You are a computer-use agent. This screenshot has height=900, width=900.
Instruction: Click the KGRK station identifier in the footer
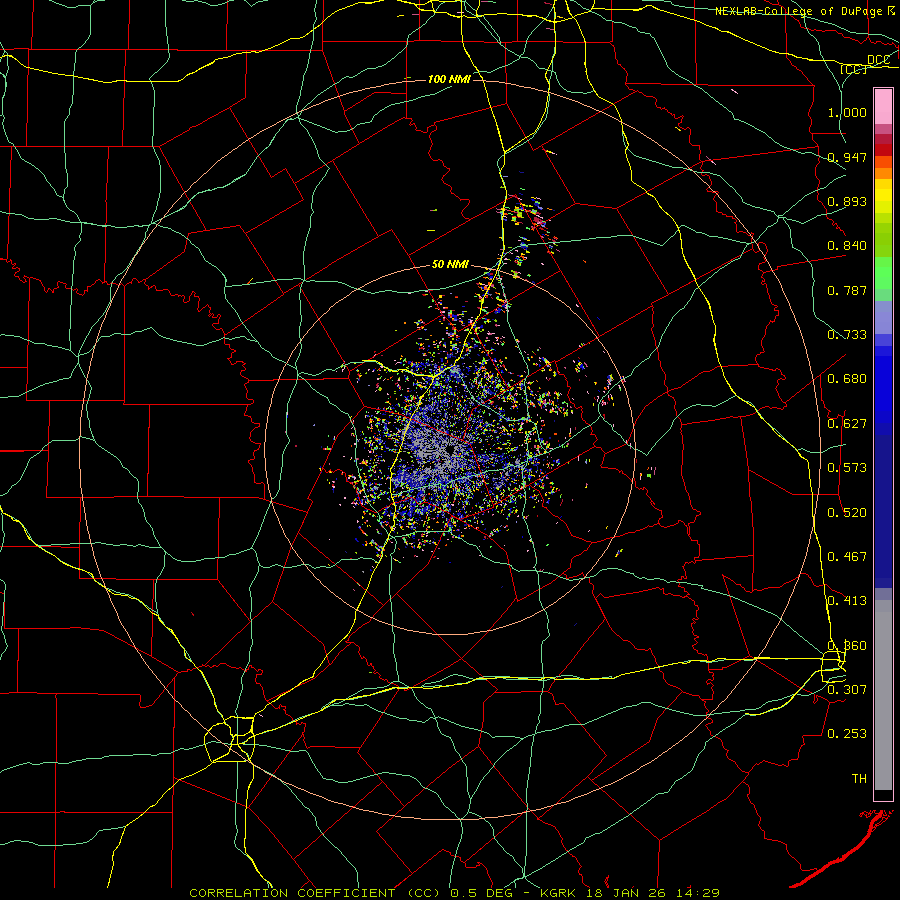tap(560, 893)
